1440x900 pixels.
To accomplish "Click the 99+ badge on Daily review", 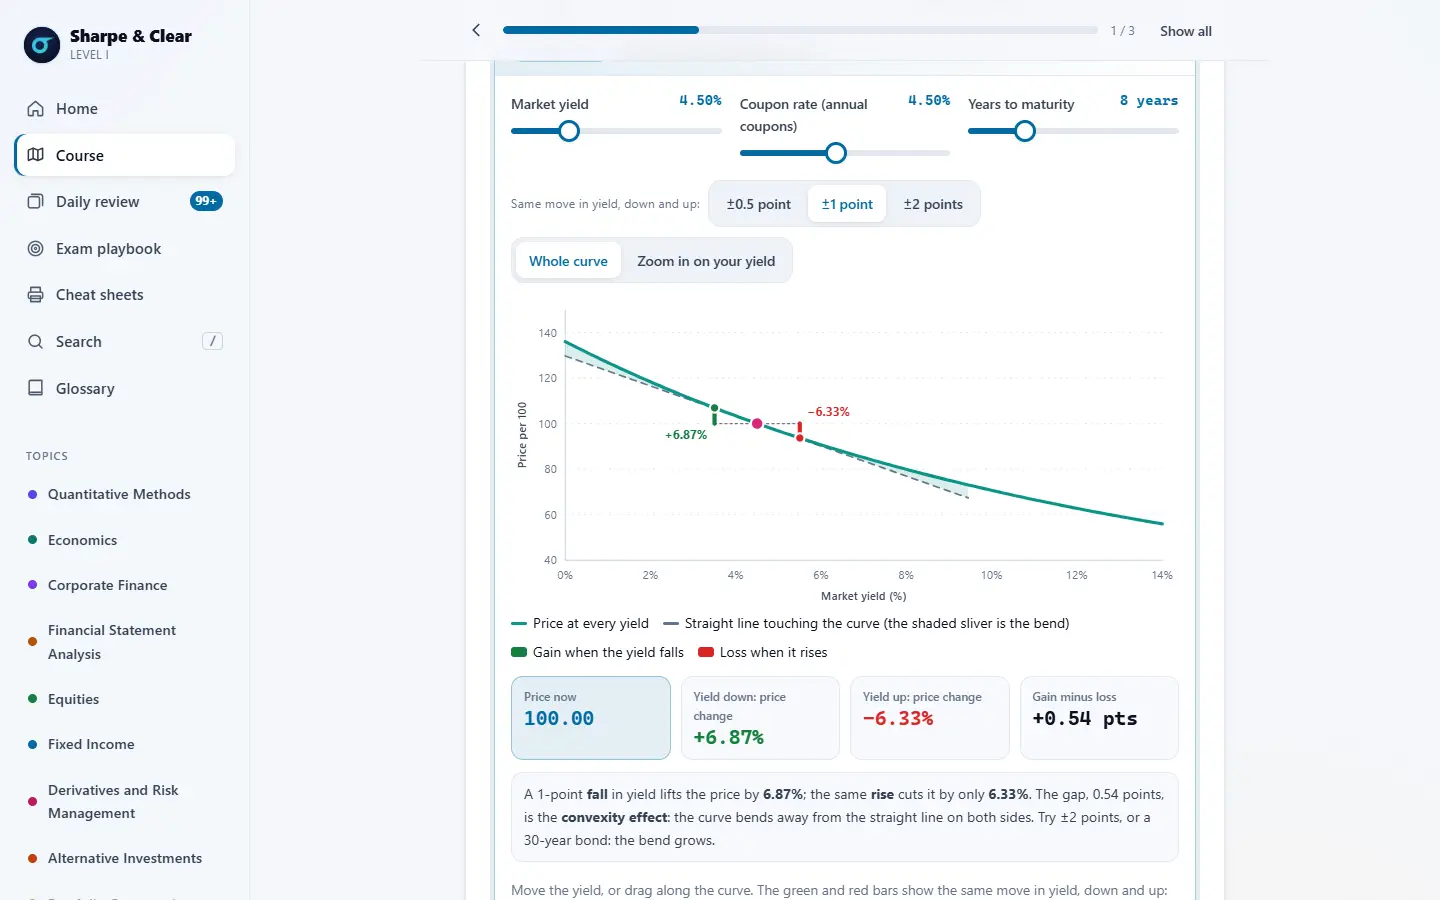I will tap(206, 201).
